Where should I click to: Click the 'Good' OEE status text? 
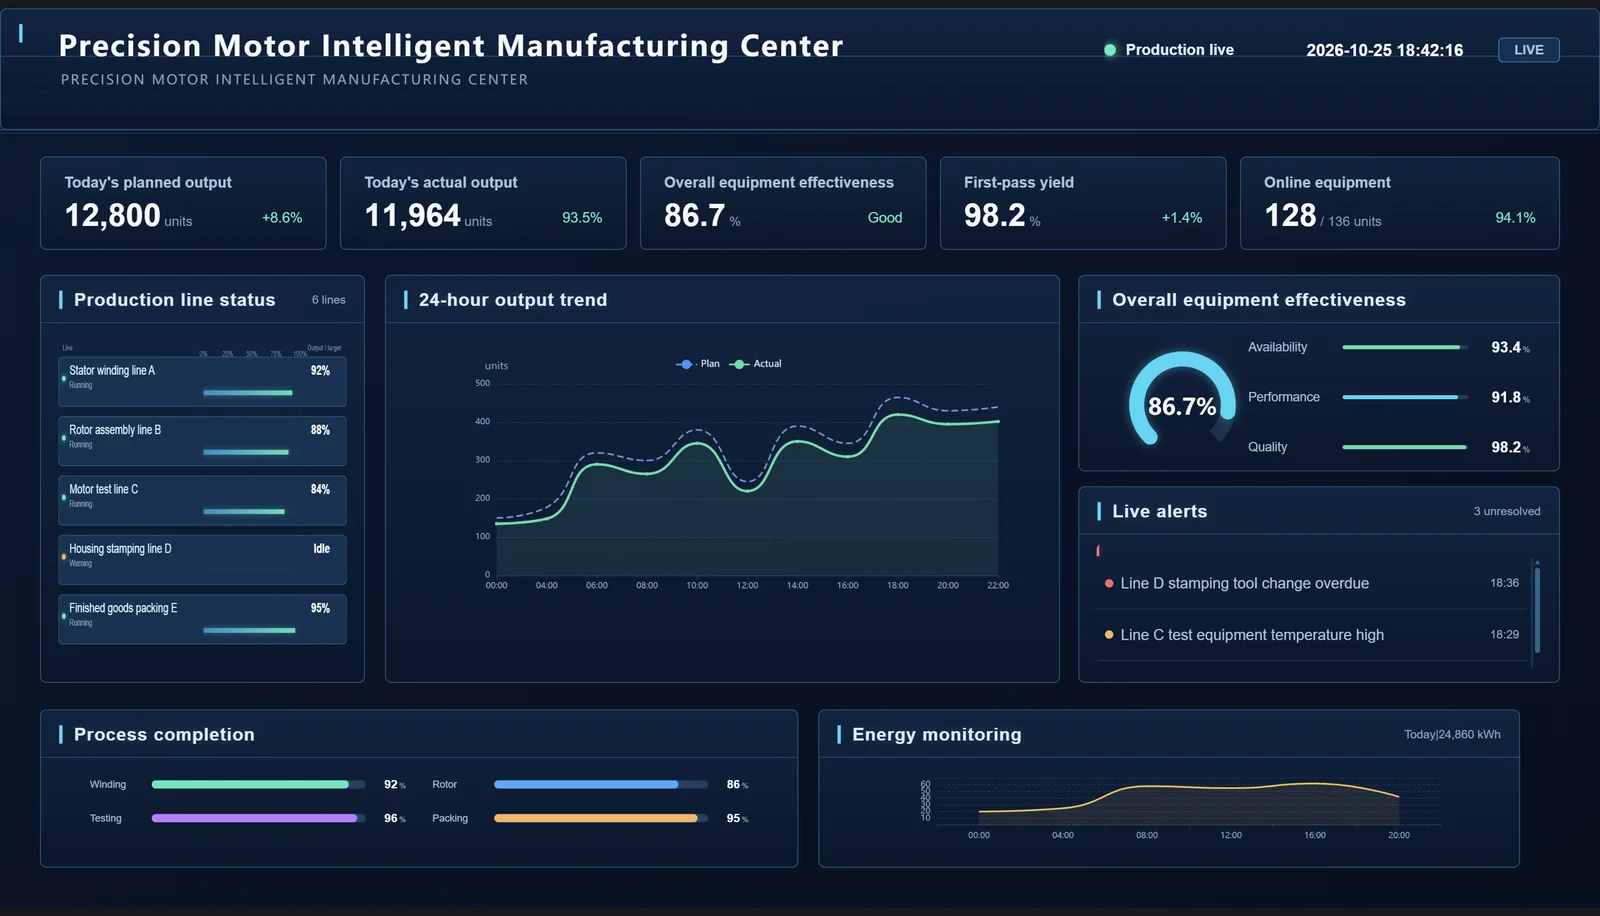point(885,217)
